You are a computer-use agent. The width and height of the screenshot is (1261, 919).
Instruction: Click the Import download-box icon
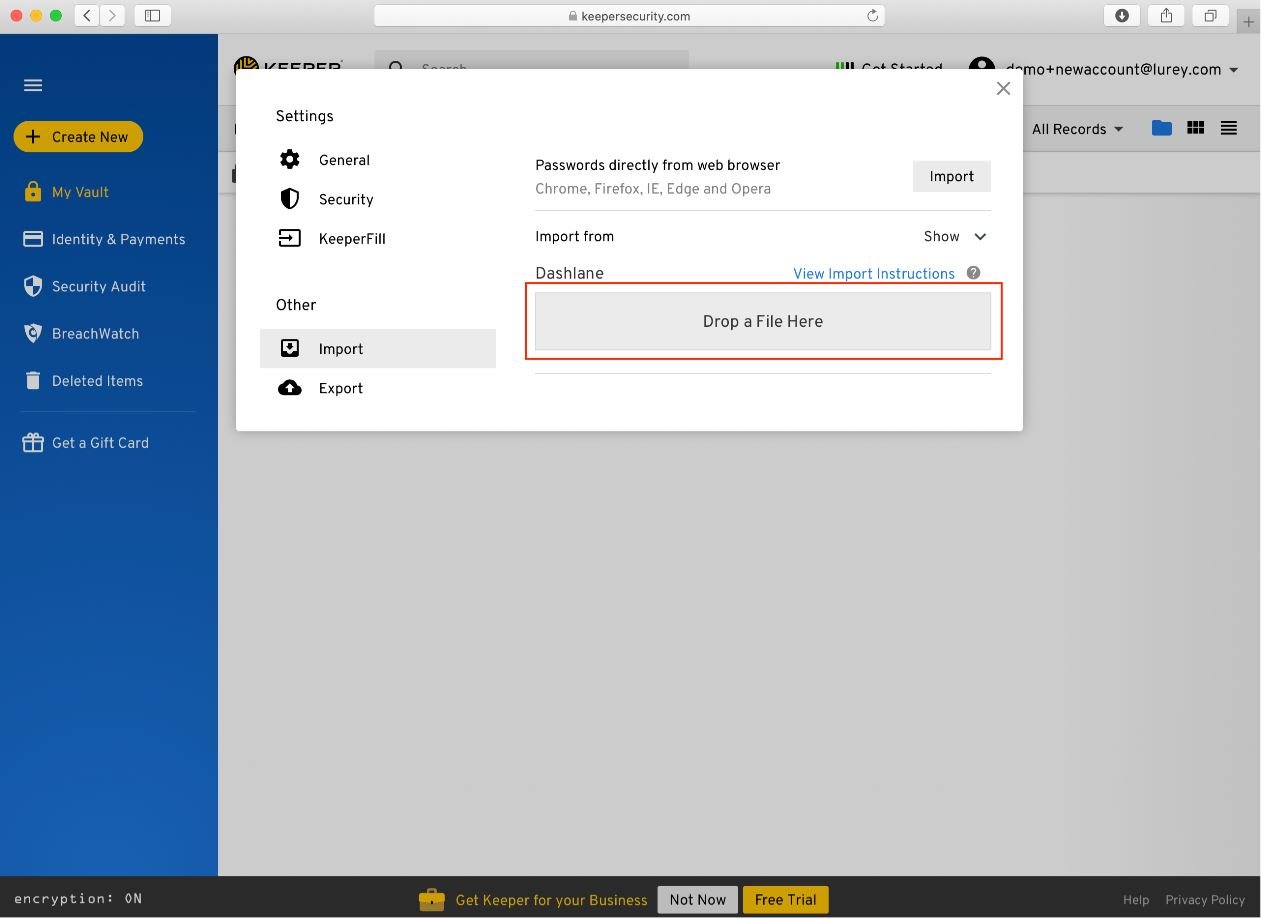(x=290, y=348)
